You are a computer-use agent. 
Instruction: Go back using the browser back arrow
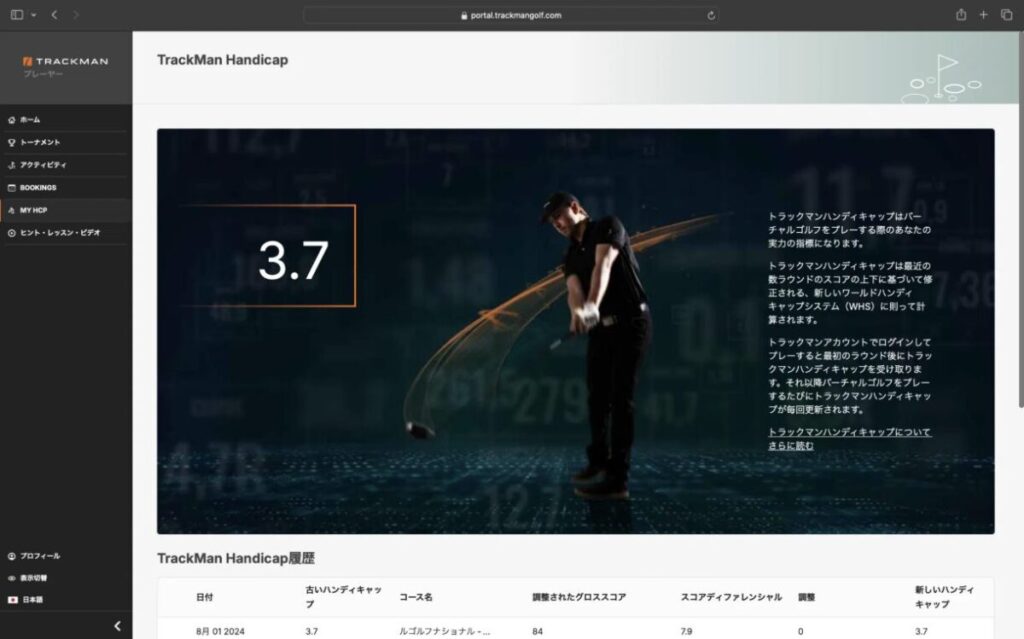[x=54, y=15]
